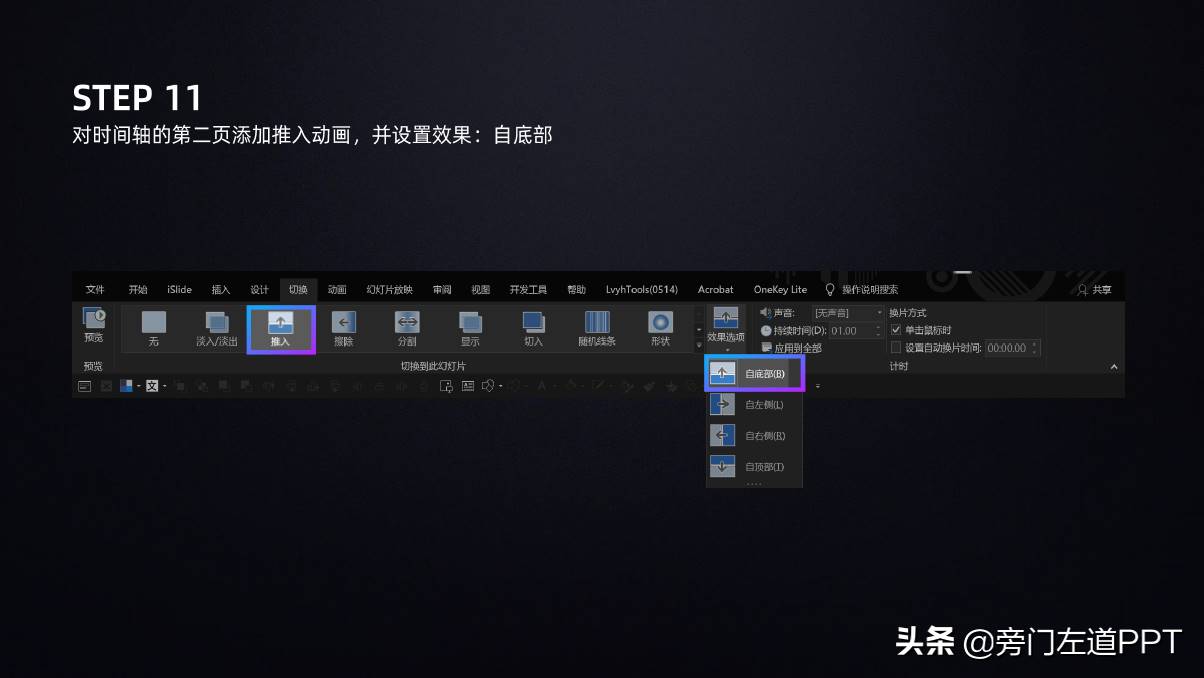This screenshot has width=1204, height=678.
Task: Enable 设置自动换片时间 auto-advance checkbox
Action: pos(896,348)
